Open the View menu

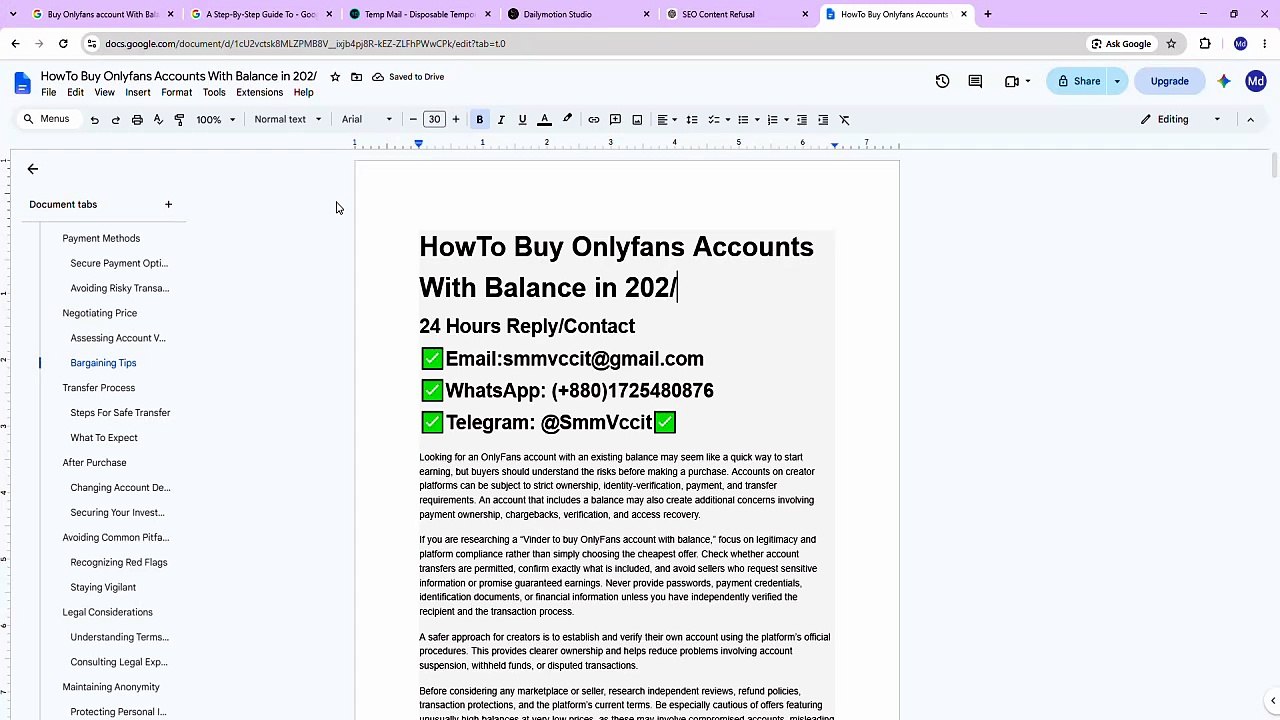point(104,92)
